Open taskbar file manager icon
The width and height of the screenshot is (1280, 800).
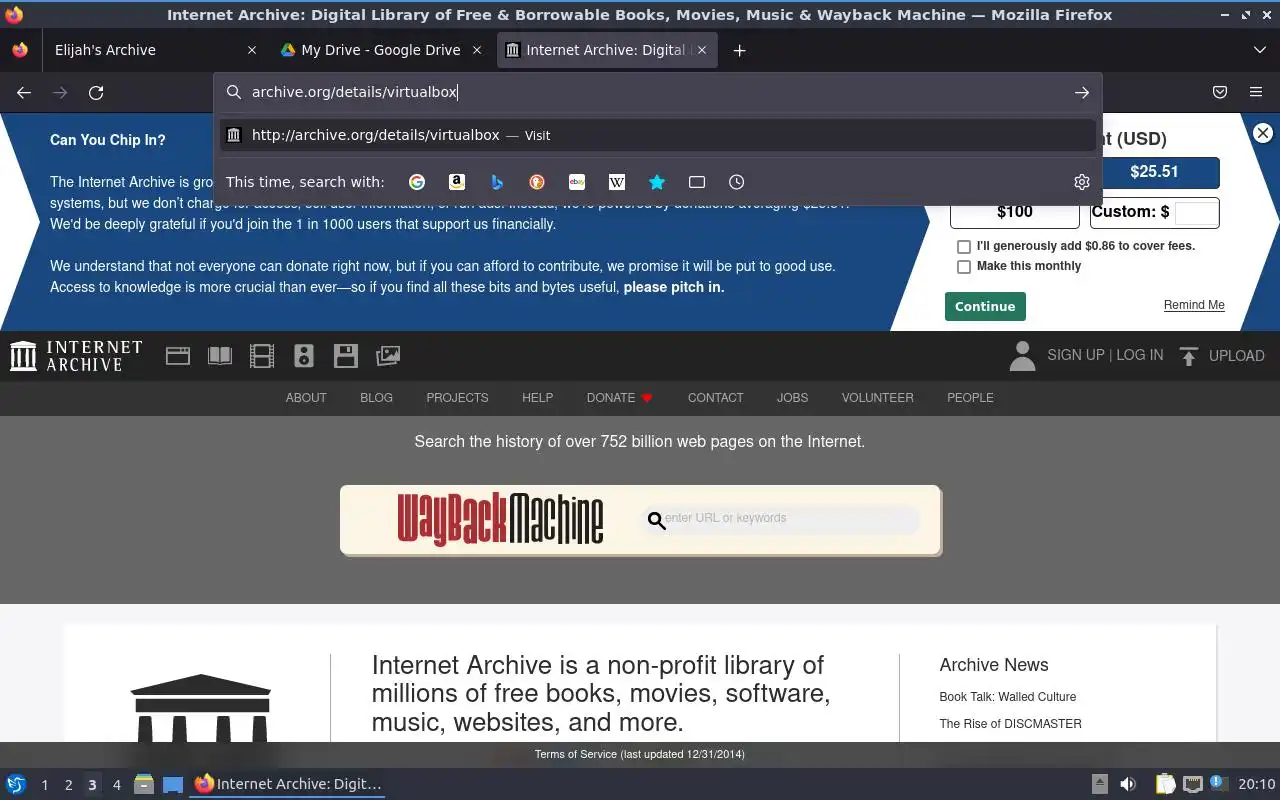click(144, 784)
